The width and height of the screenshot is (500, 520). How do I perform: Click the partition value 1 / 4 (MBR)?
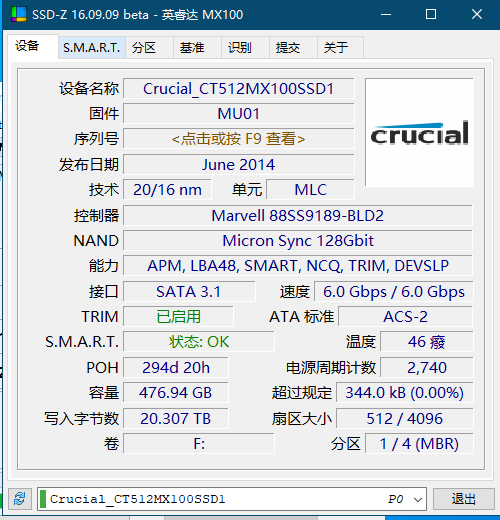tap(419, 444)
